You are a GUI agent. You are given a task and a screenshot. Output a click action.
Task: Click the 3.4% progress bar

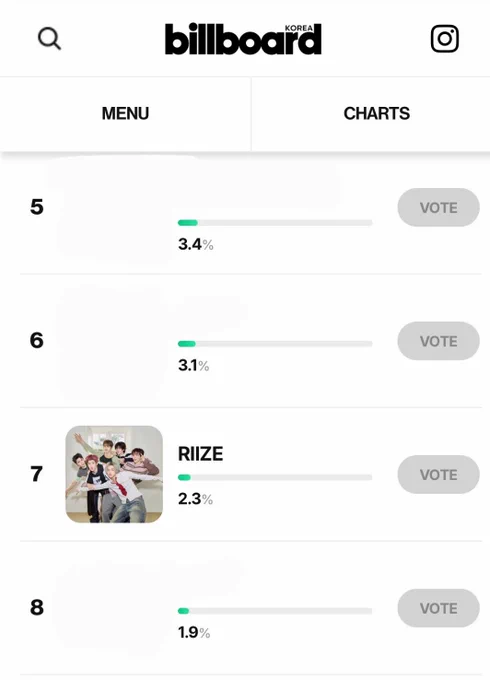coord(275,223)
